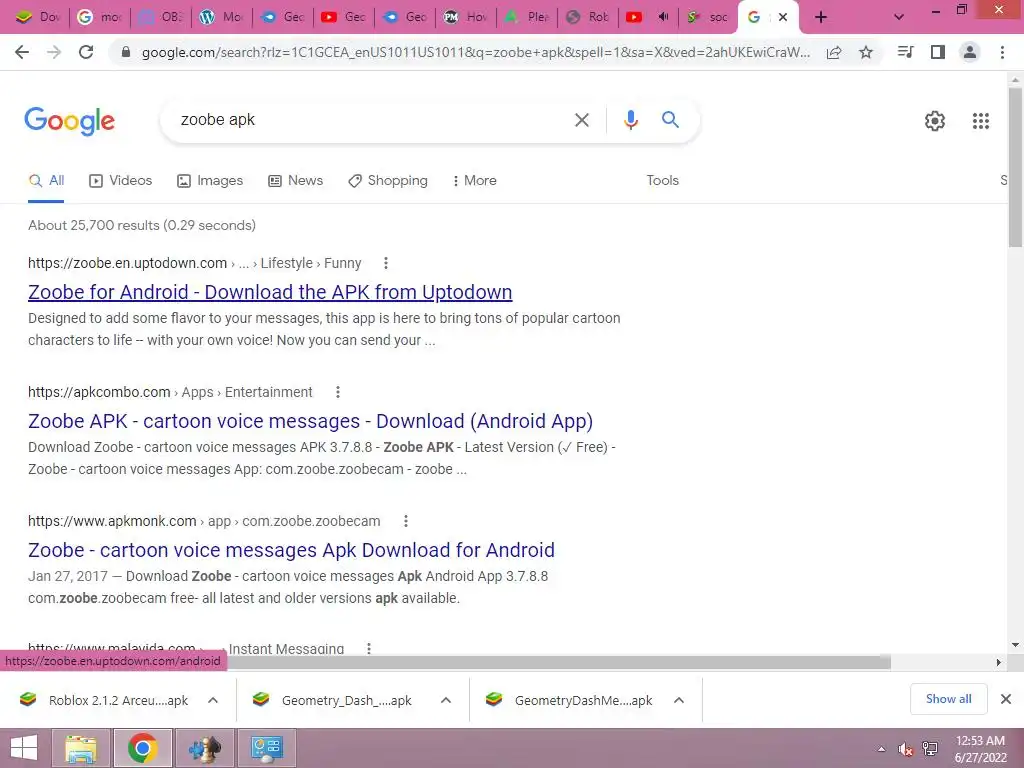1024x768 pixels.
Task: Open Chrome's three-dot menu
Action: (1002, 52)
